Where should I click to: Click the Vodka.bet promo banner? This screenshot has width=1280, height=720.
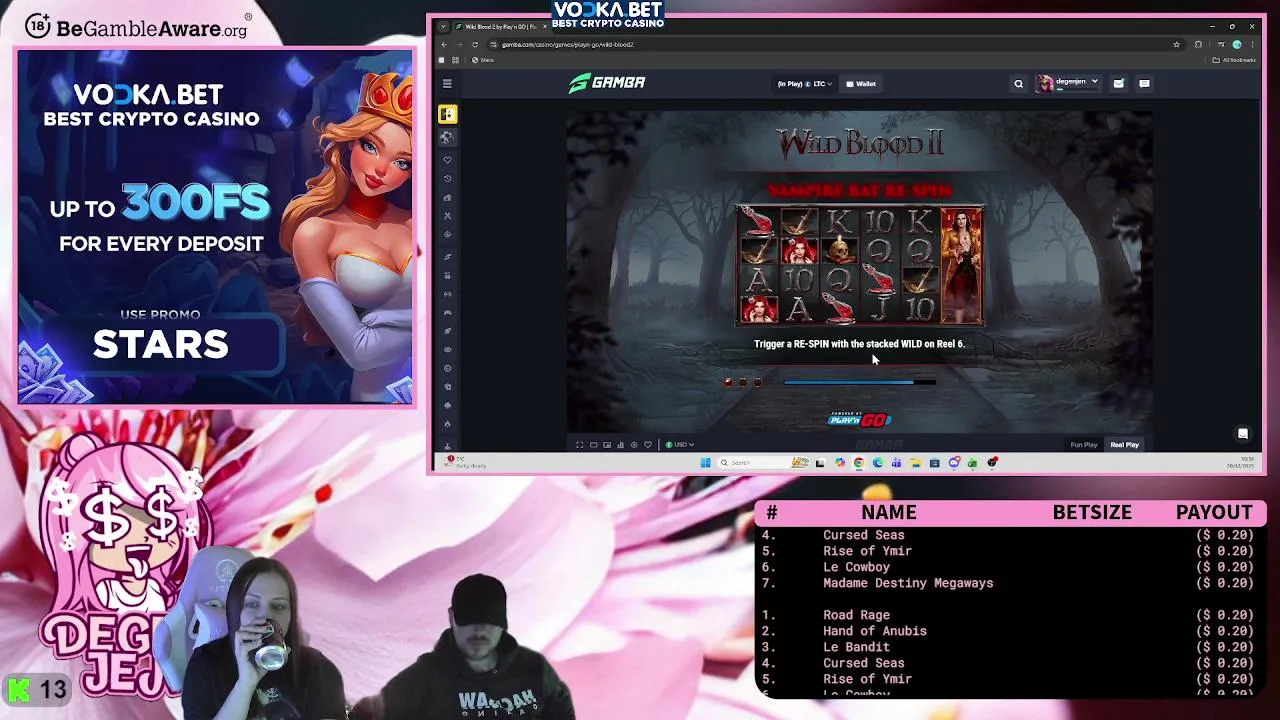tap(215, 227)
